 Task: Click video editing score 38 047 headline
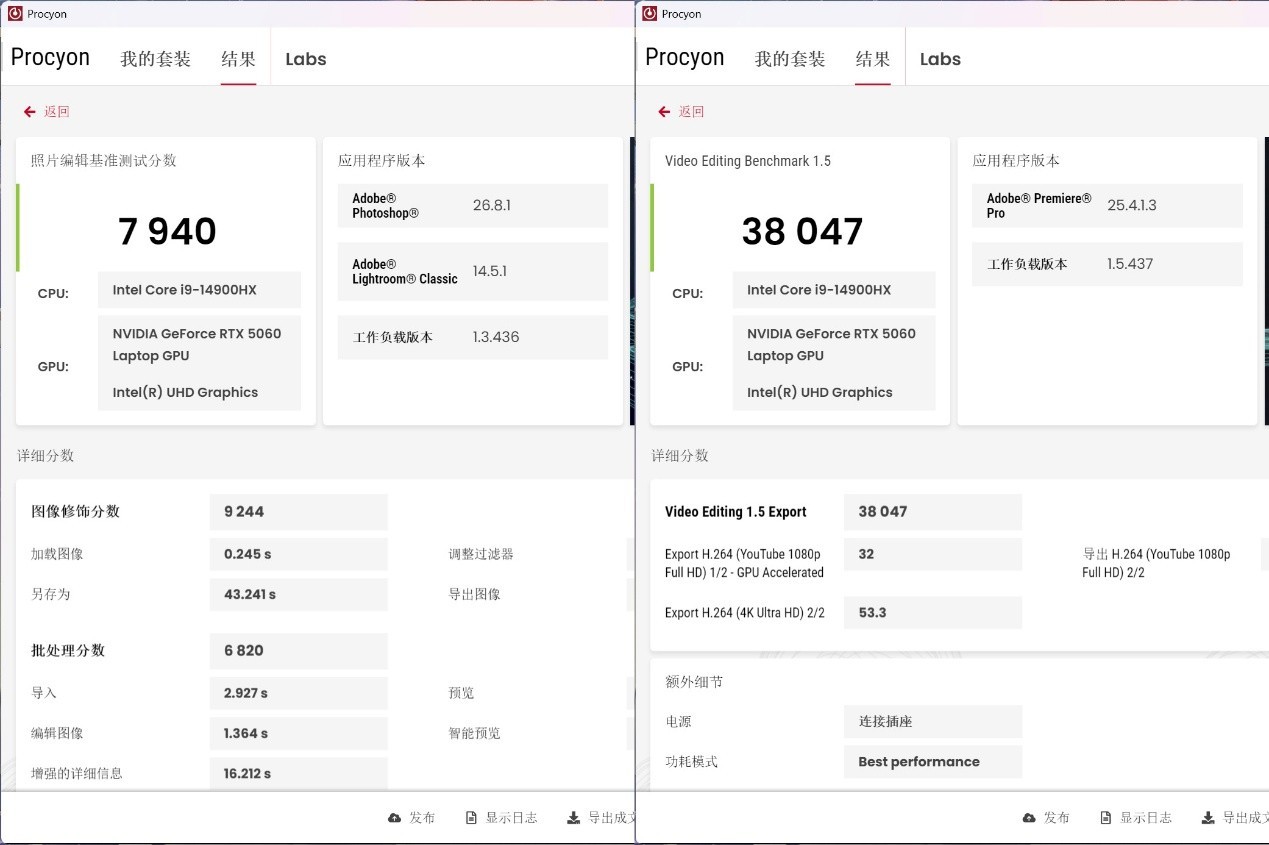[x=802, y=232]
